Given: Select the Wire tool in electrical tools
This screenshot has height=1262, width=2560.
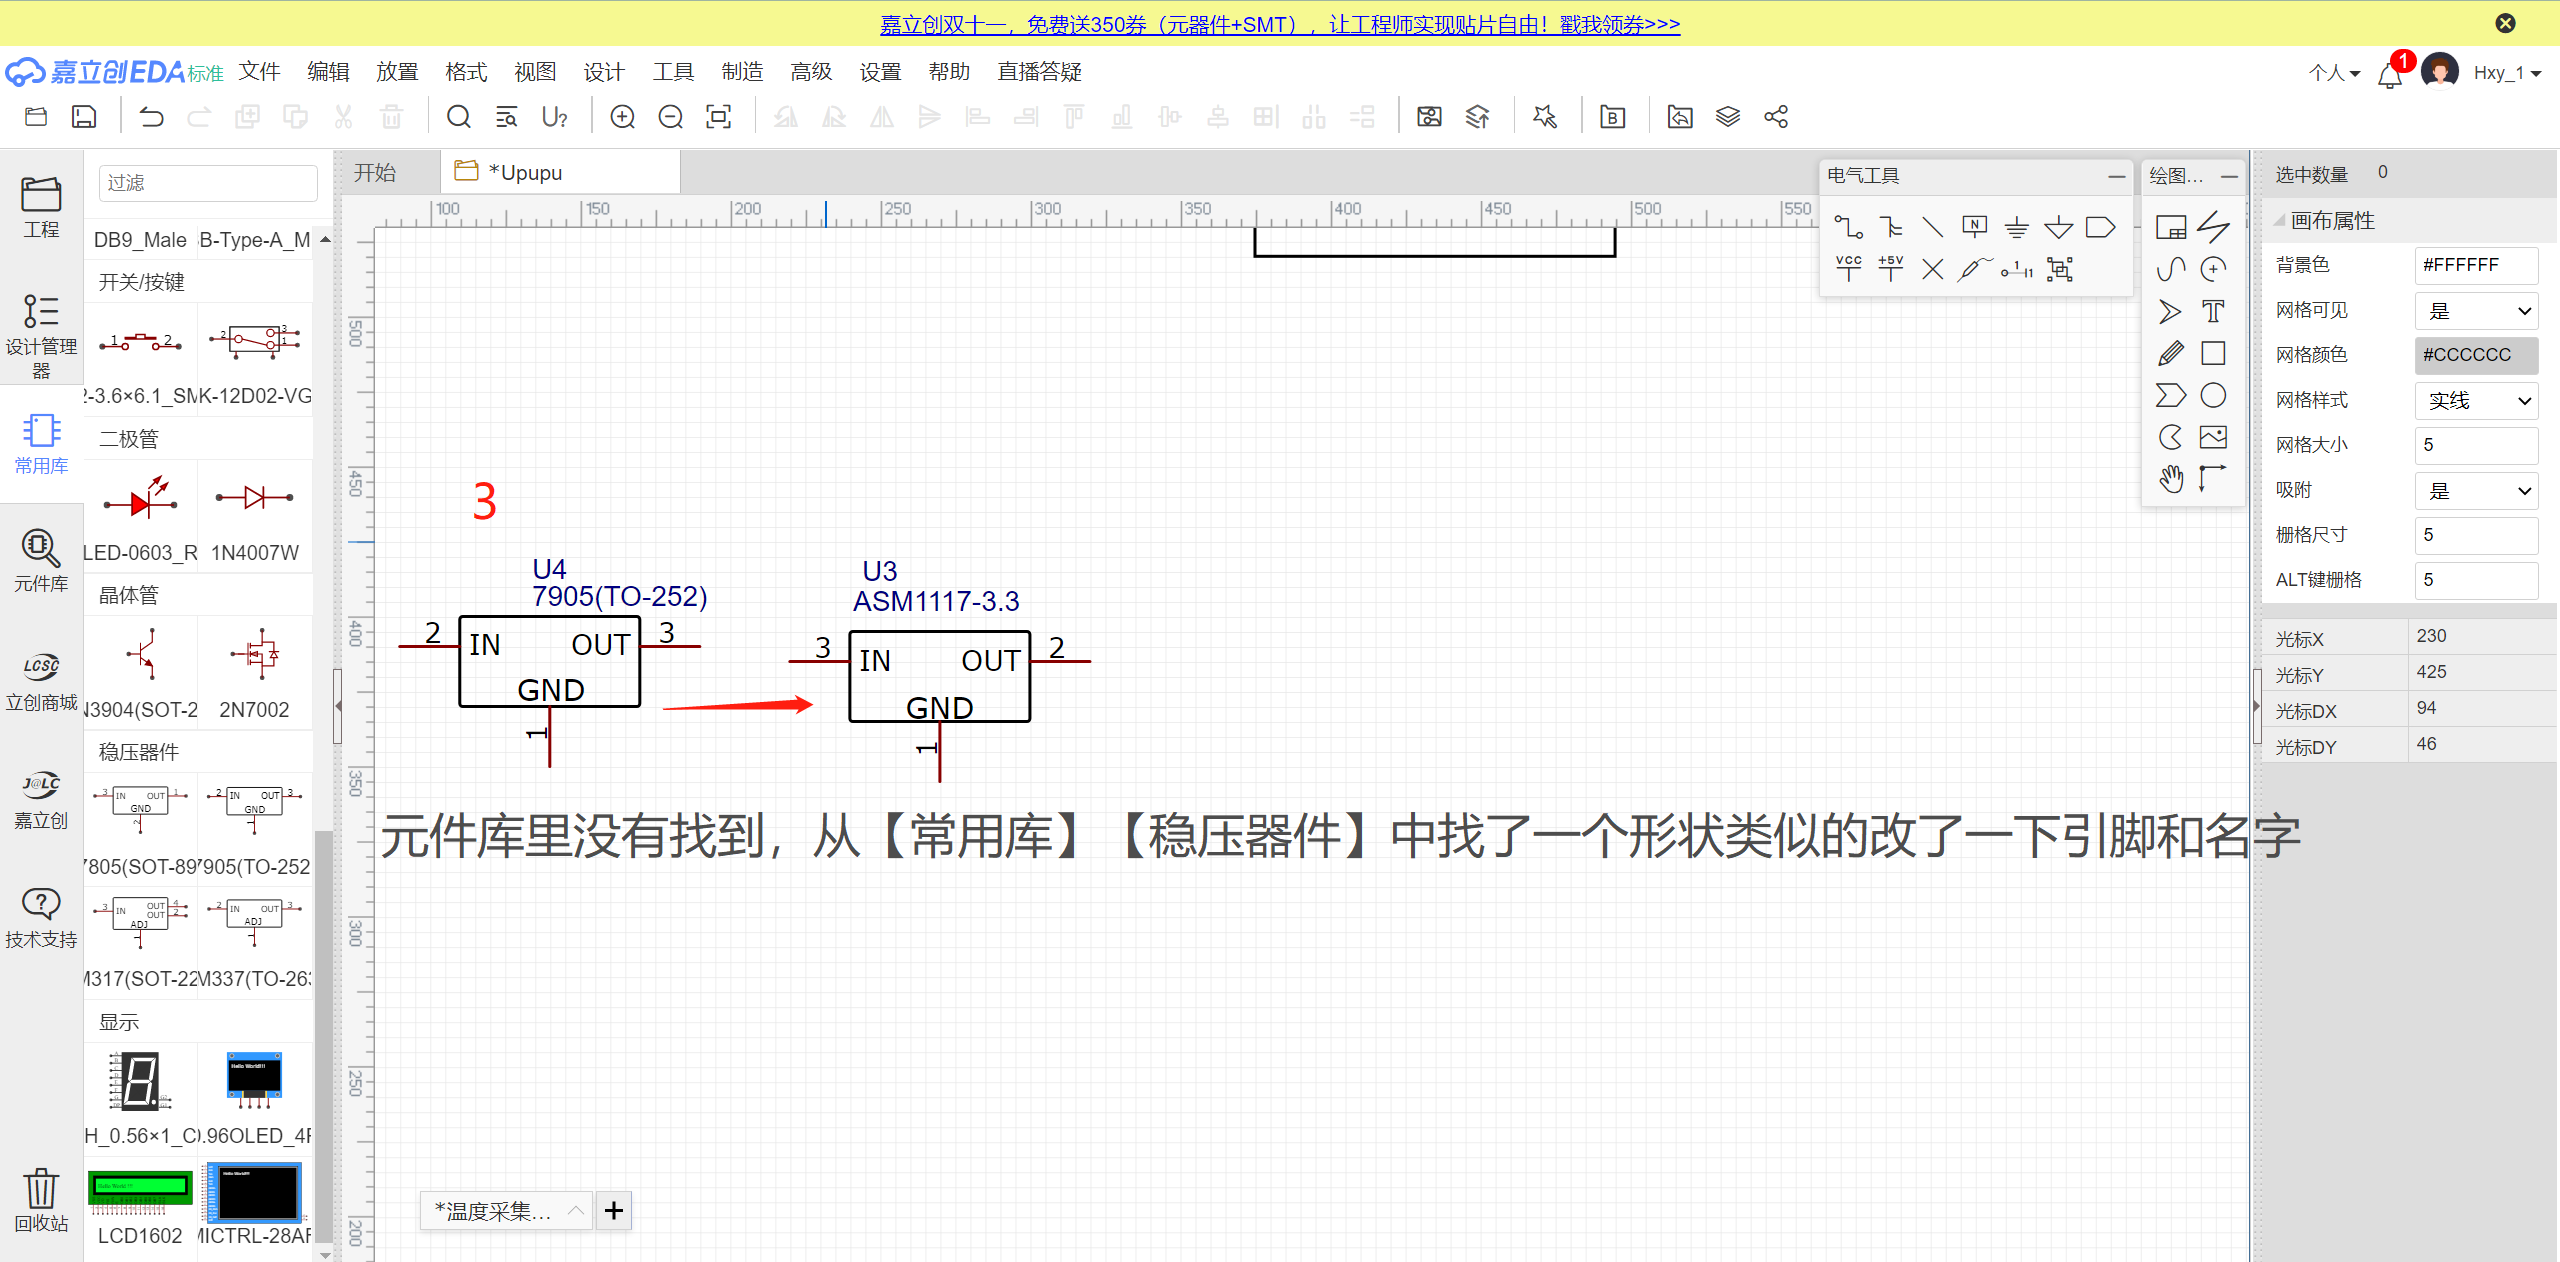Looking at the screenshot, I should 1847,227.
